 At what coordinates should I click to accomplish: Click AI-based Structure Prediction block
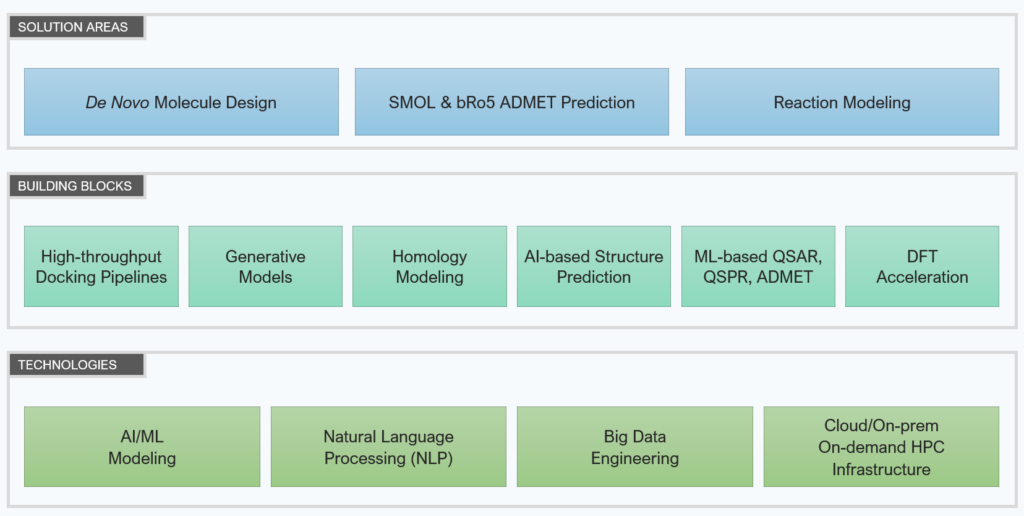tap(593, 266)
